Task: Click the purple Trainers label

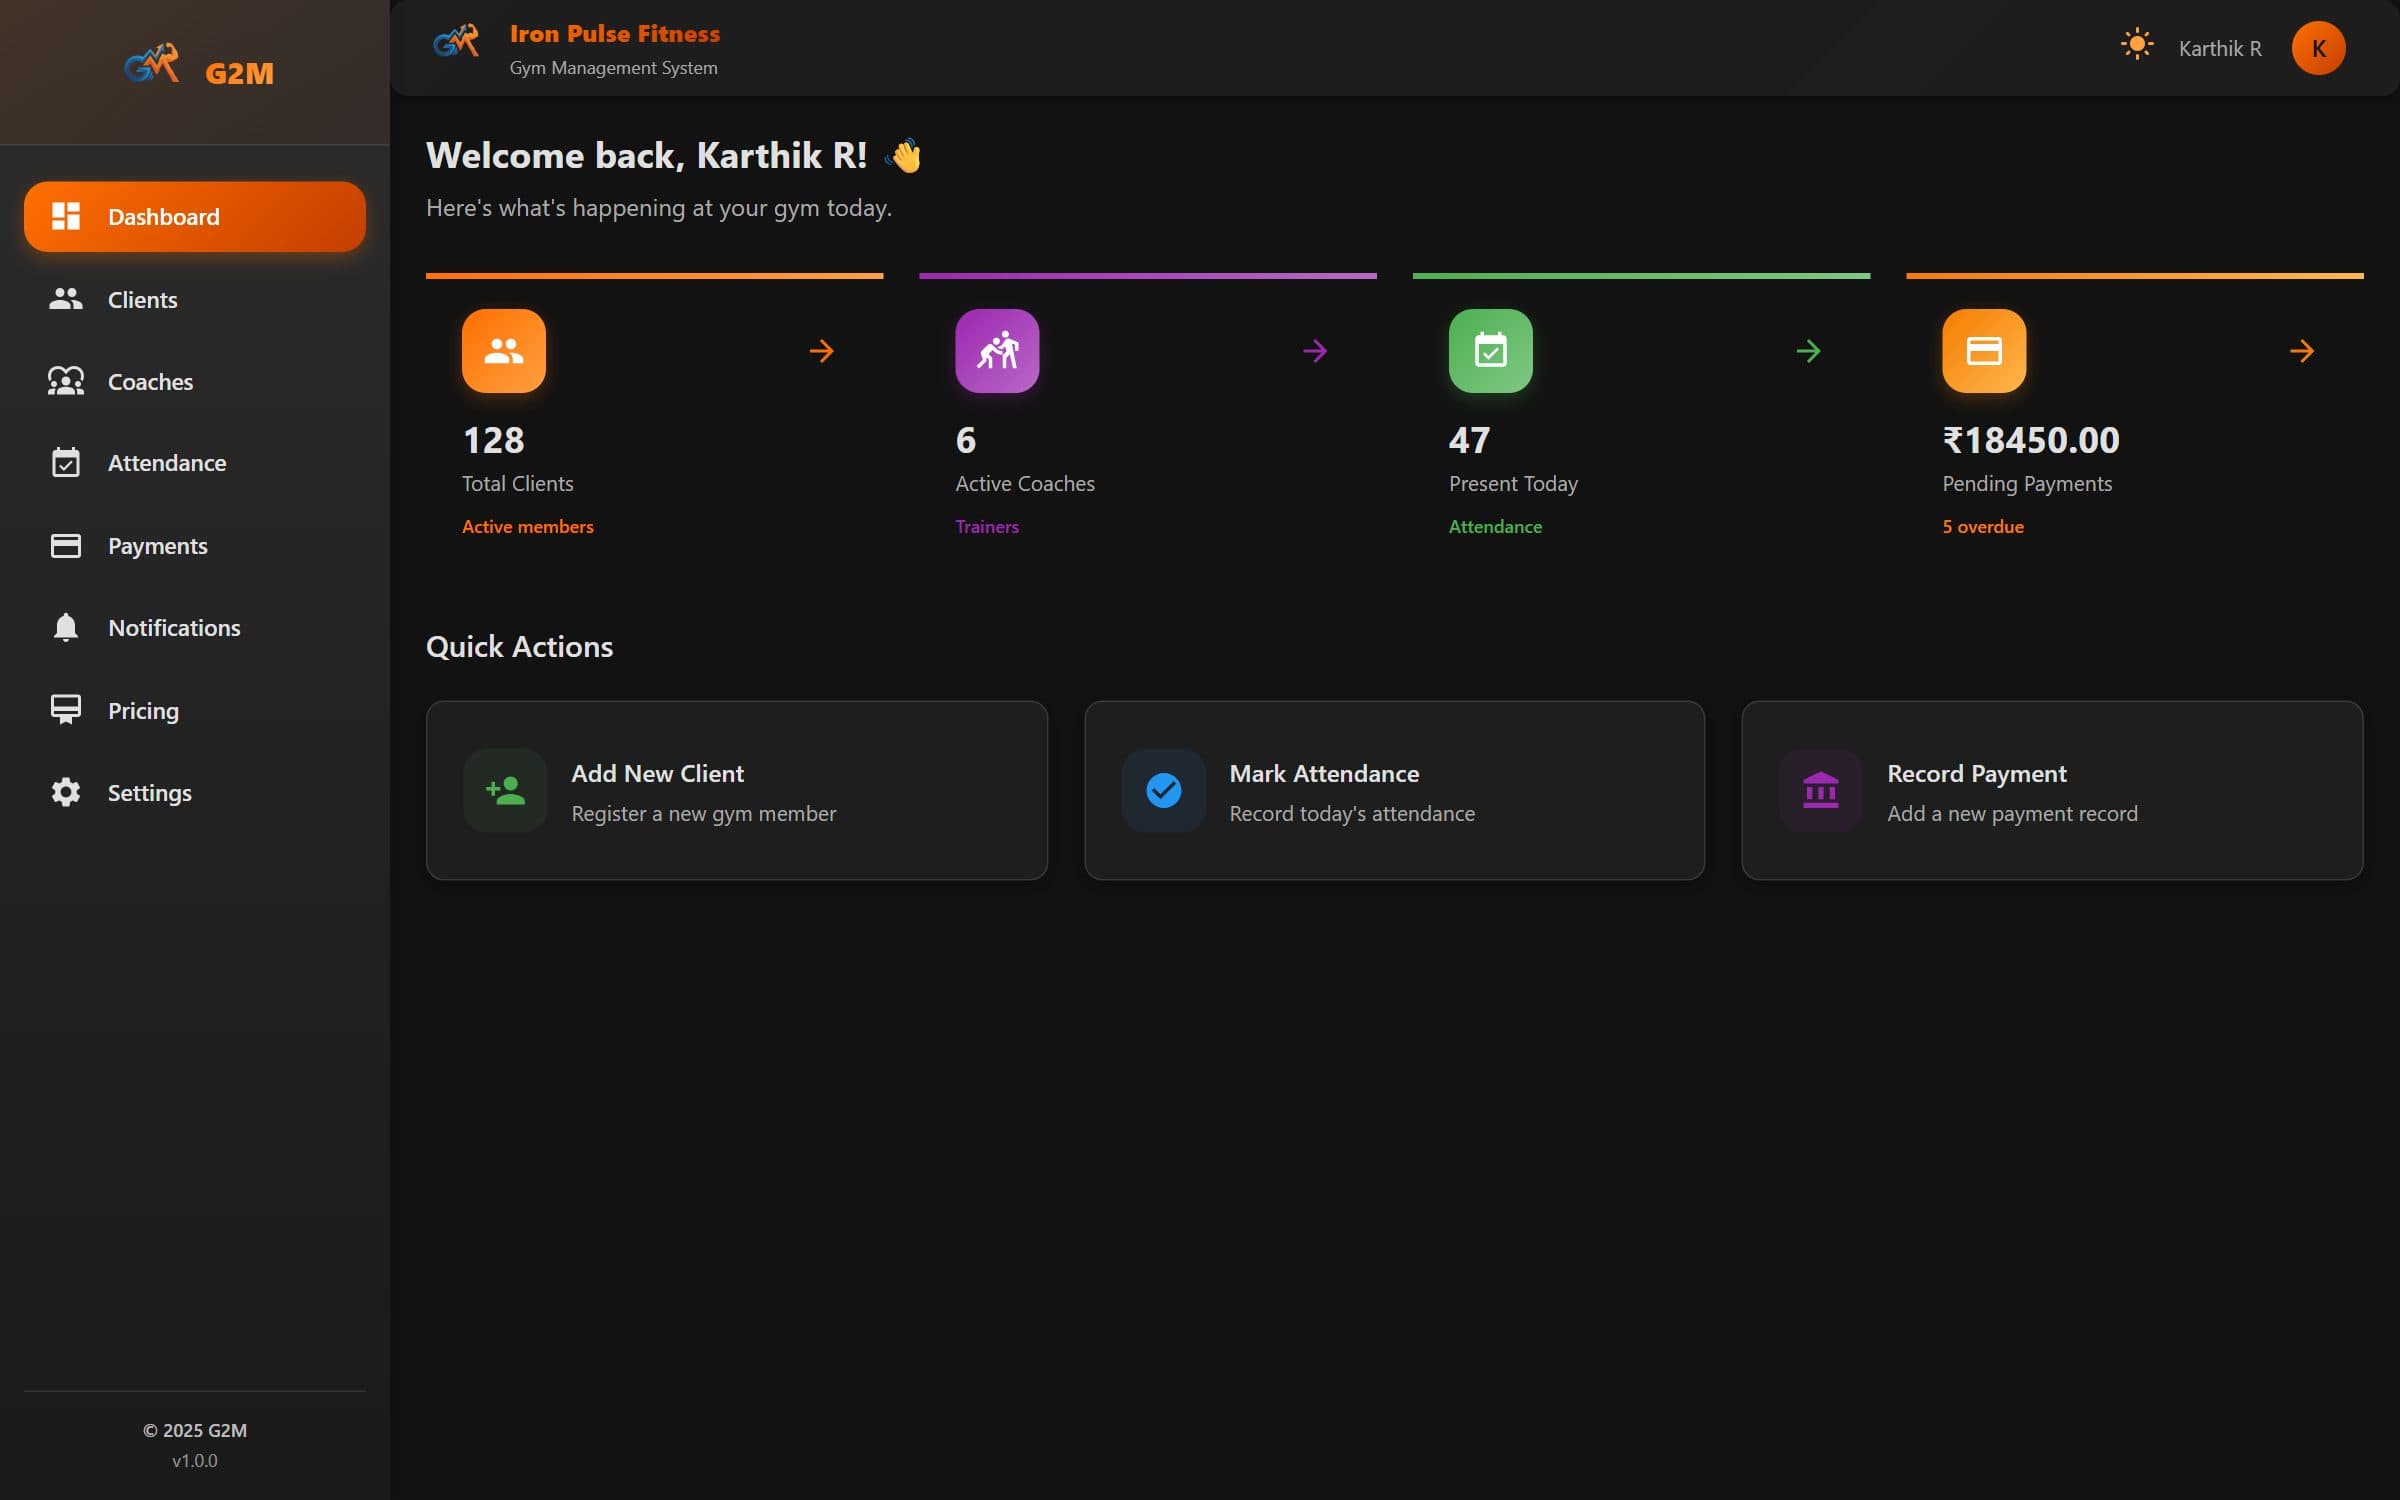Action: point(986,526)
